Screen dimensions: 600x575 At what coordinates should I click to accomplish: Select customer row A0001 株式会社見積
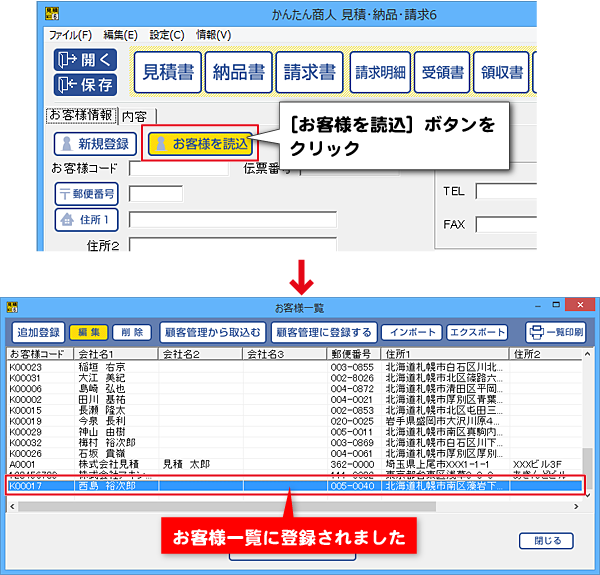point(294,464)
